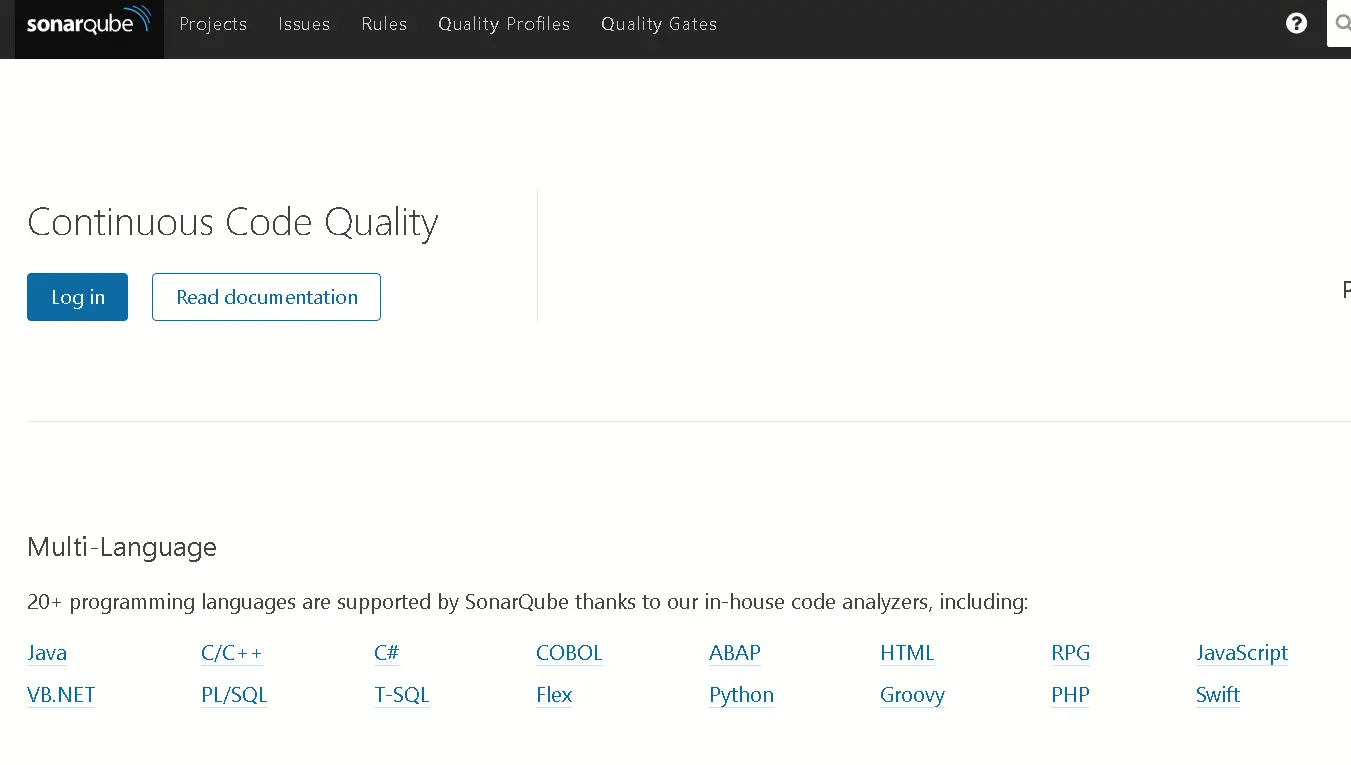
Task: Open the Rules section
Action: point(384,24)
